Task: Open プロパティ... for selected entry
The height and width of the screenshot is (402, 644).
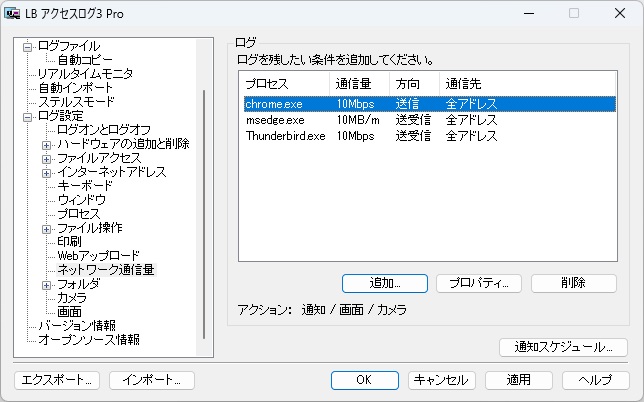Action: click(479, 283)
